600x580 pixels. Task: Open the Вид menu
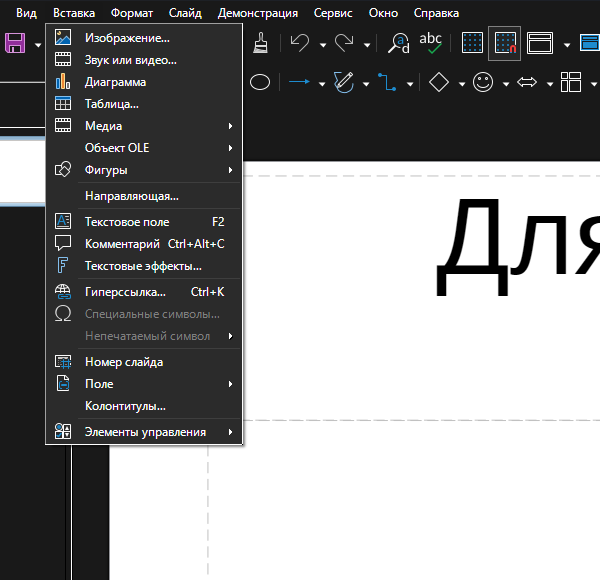point(26,13)
